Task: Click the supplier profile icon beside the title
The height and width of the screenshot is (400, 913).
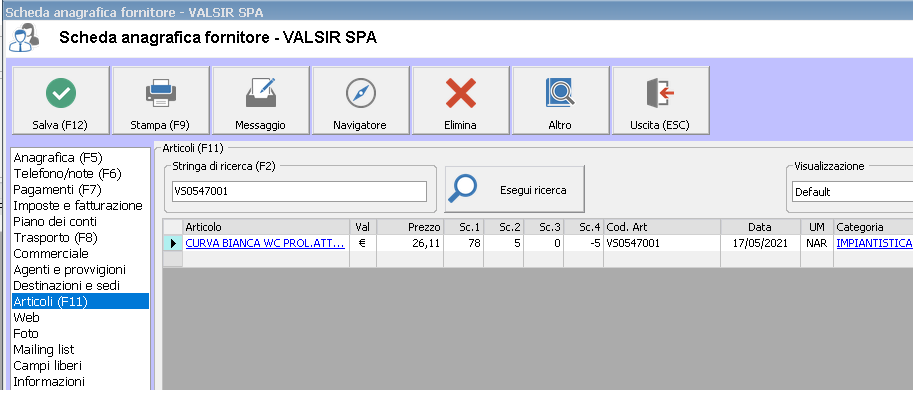Action: (24, 38)
